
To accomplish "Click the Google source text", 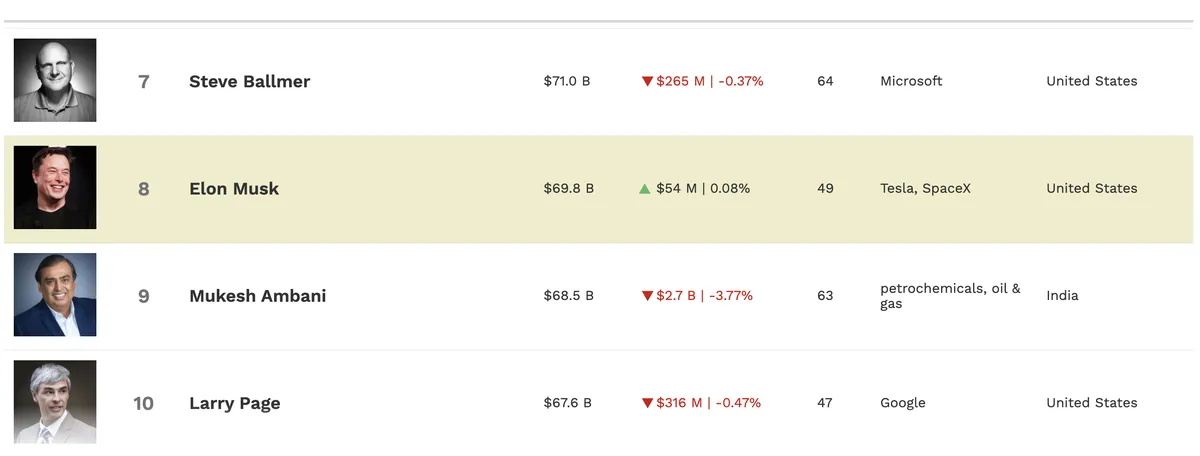I will click(903, 403).
